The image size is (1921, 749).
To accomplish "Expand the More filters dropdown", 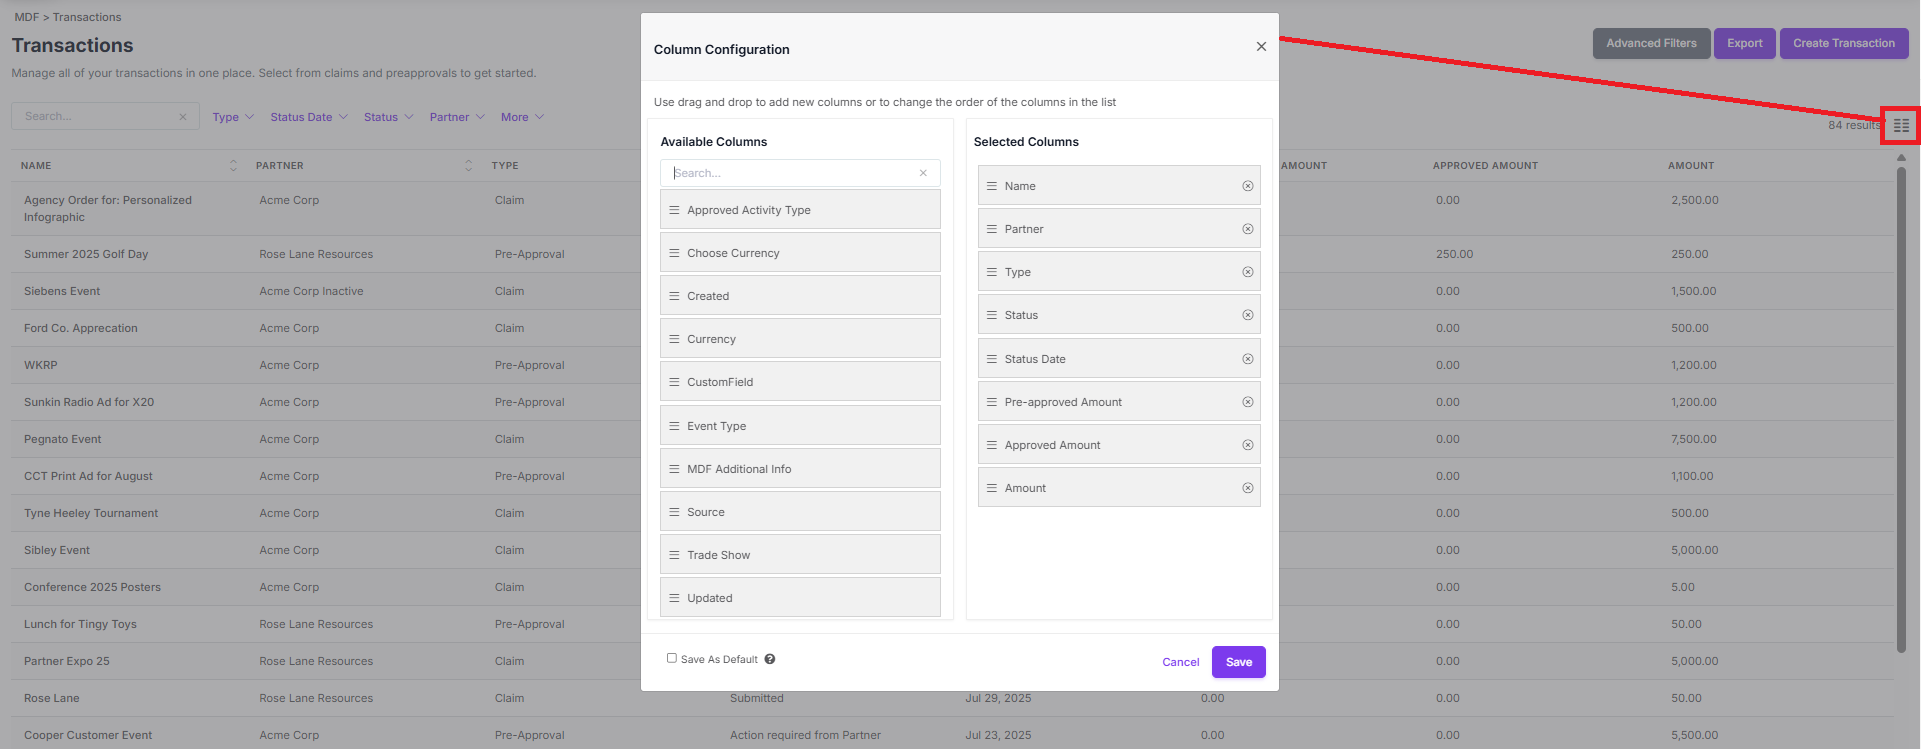I will (x=522, y=117).
